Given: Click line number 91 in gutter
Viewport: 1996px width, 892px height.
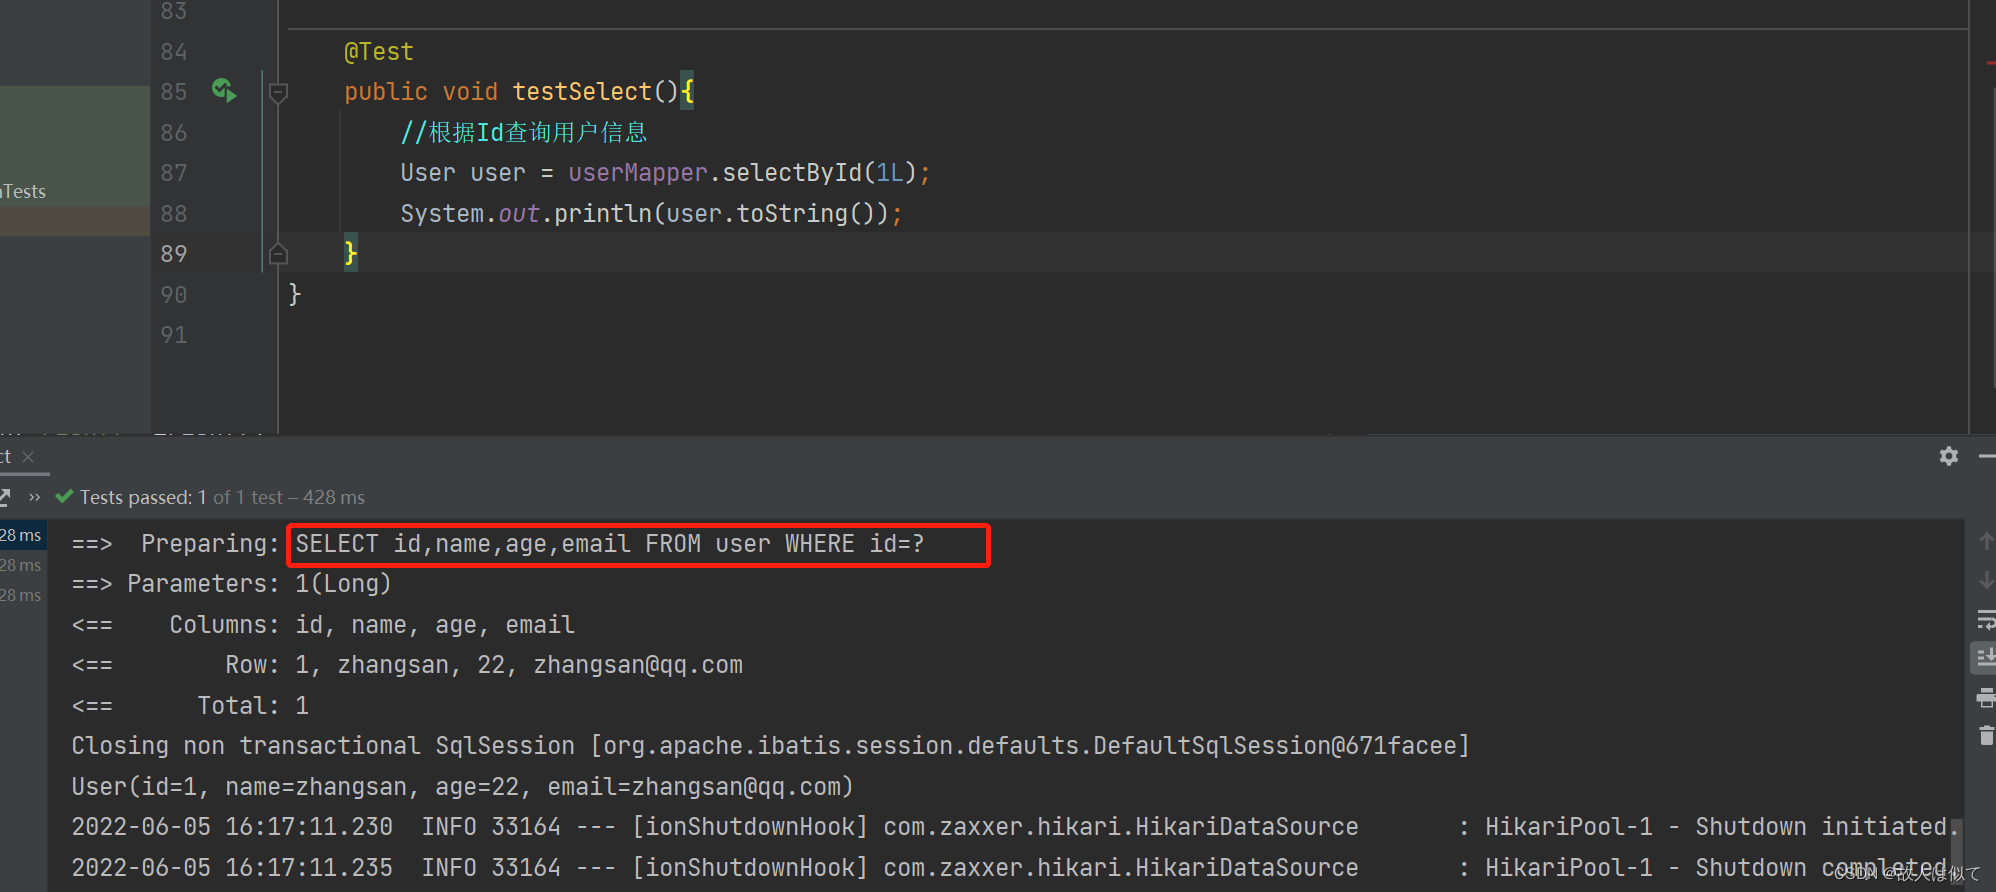Looking at the screenshot, I should [x=174, y=335].
